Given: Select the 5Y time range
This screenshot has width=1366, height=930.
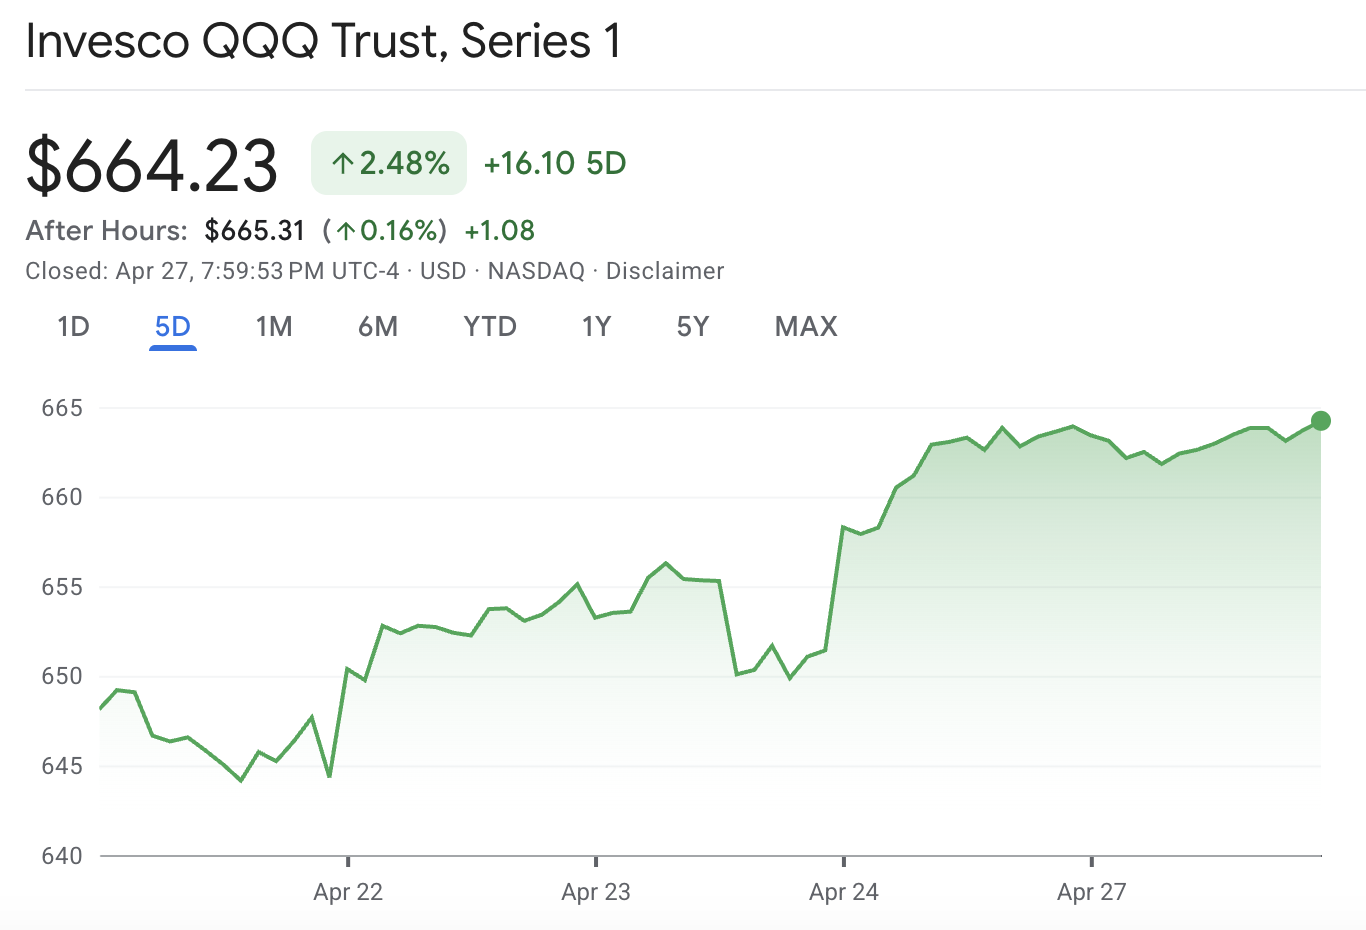Looking at the screenshot, I should 692,326.
